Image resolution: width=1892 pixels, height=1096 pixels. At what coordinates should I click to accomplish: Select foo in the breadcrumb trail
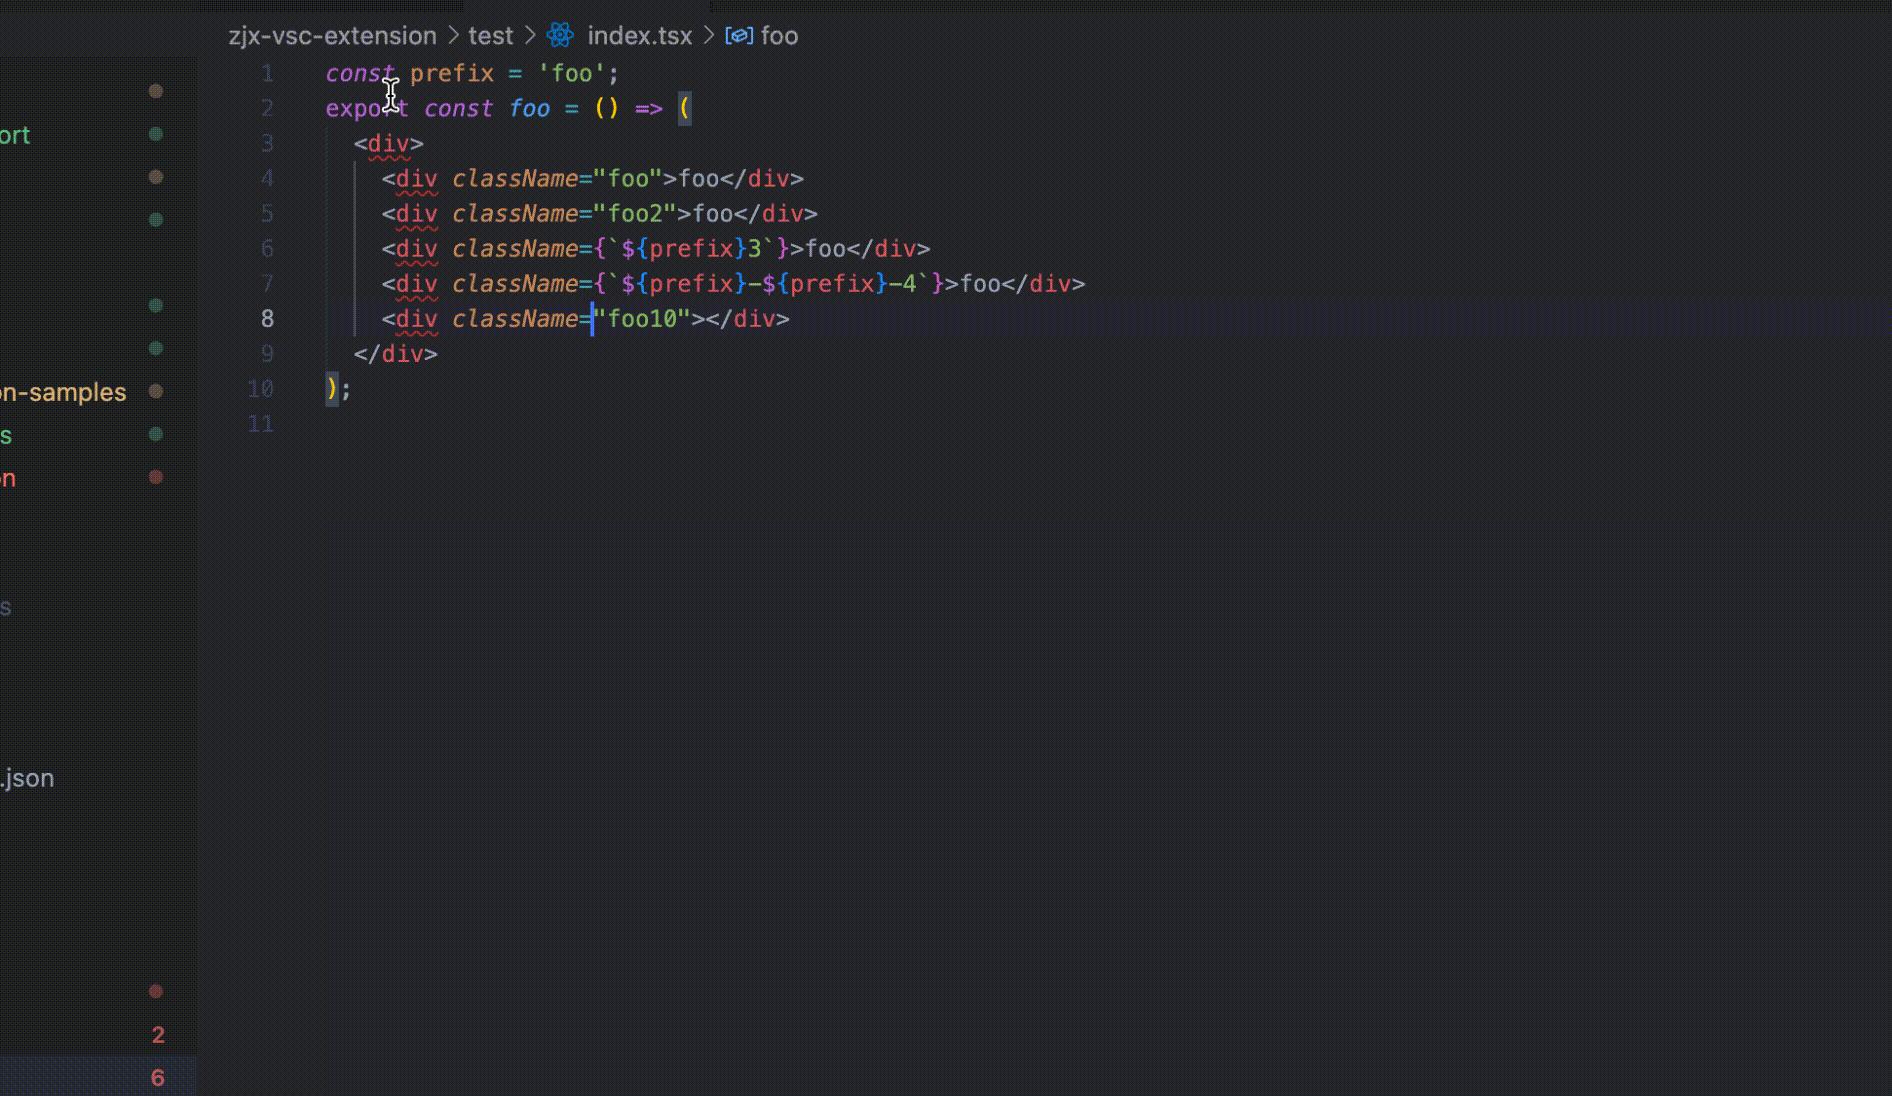tap(779, 36)
